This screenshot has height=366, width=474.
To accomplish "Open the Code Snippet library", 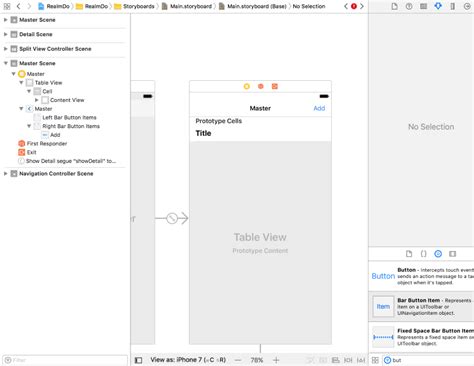I will 423,254.
